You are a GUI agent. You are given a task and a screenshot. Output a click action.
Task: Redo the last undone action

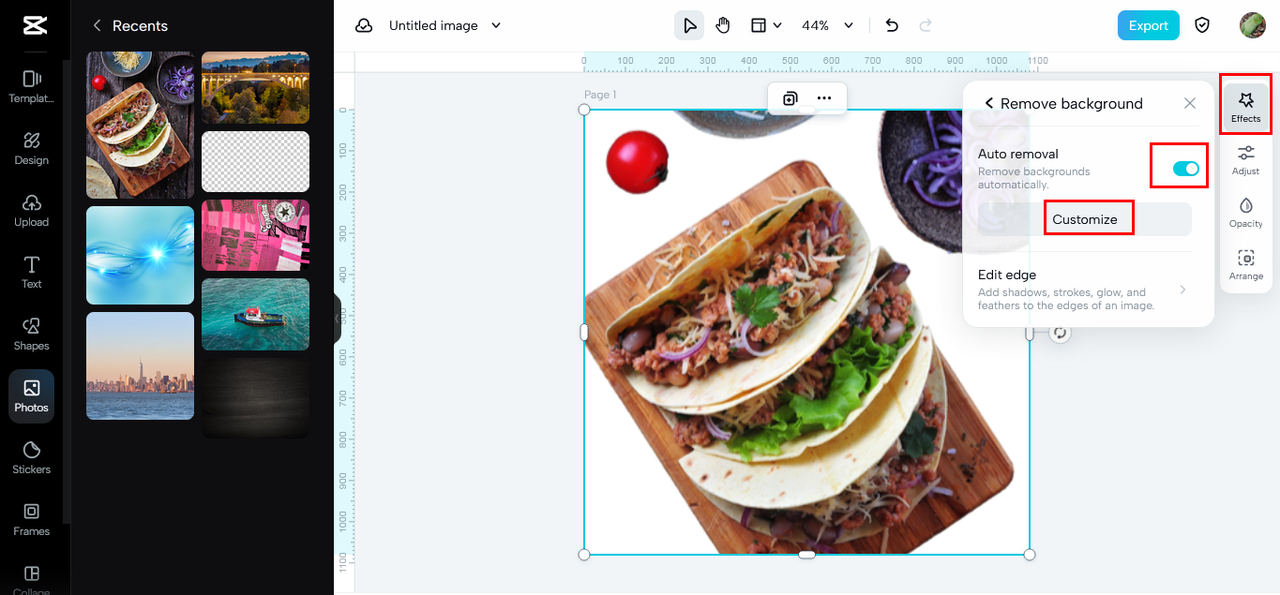(925, 26)
